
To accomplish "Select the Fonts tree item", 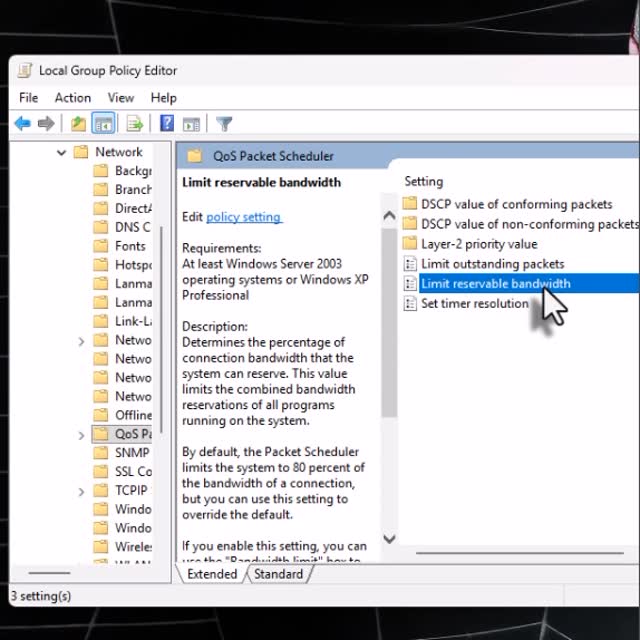I will point(130,246).
